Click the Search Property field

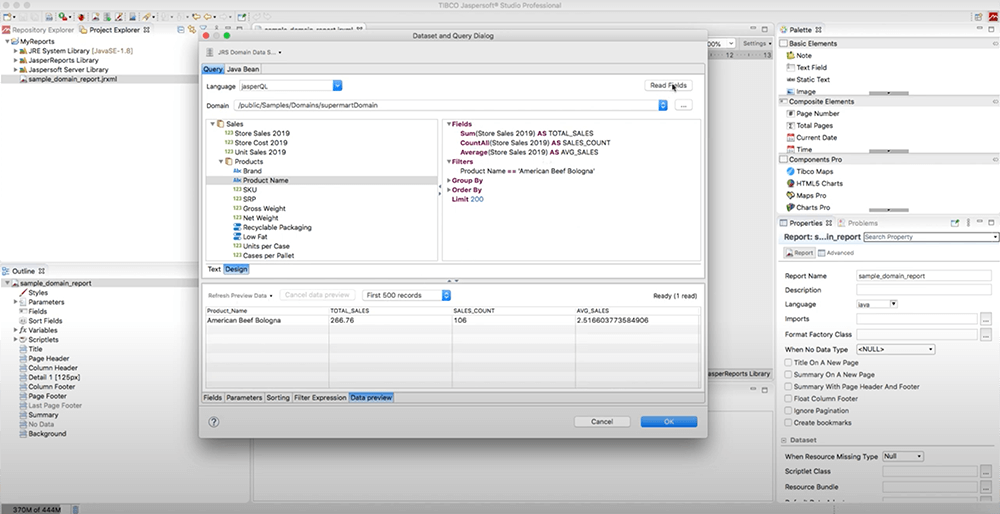click(x=930, y=237)
